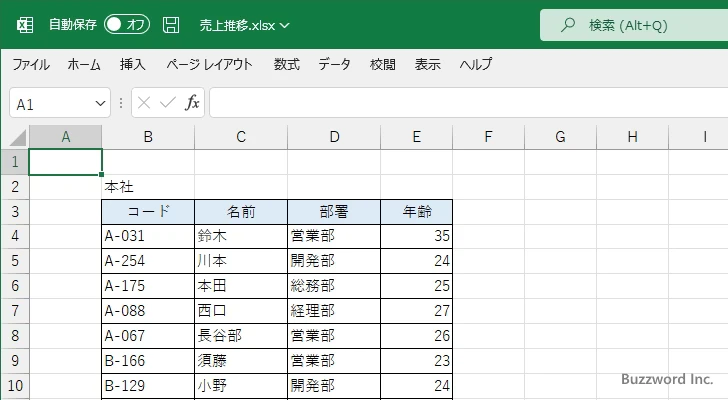Click cell with code B-166
Screen dimensions: 728x400
pos(148,361)
